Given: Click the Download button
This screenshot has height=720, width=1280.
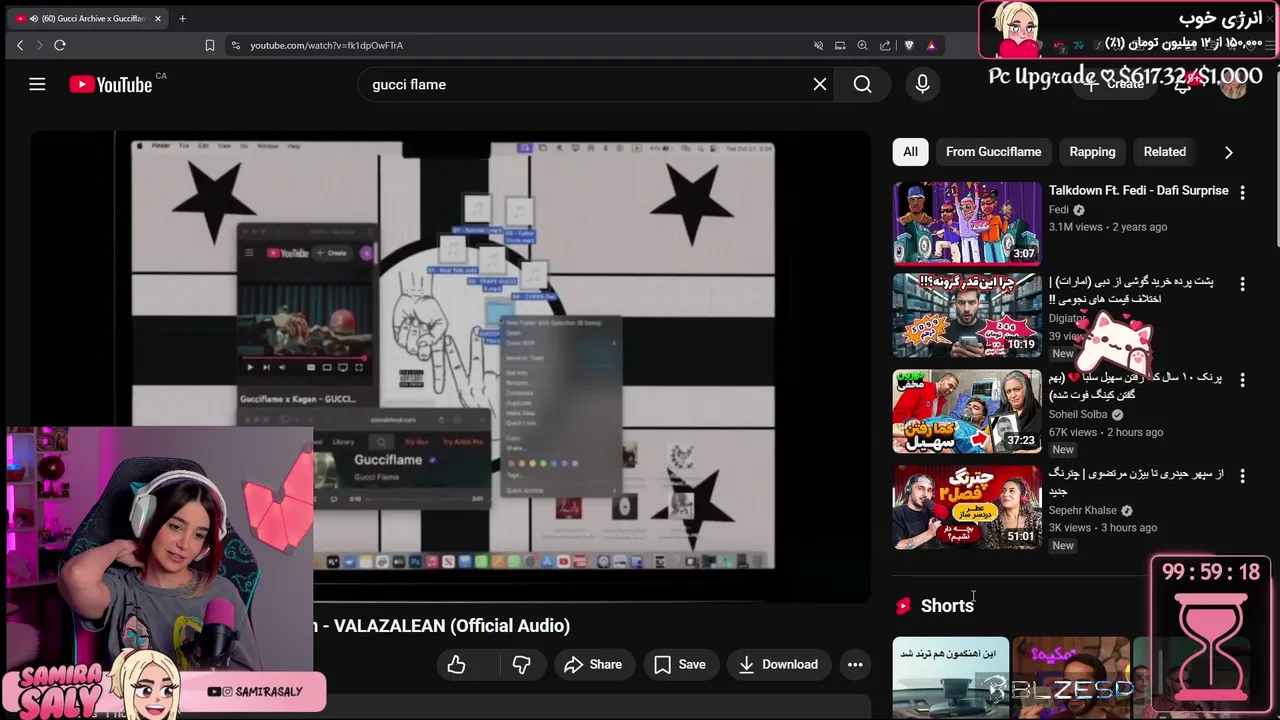Looking at the screenshot, I should 778,664.
